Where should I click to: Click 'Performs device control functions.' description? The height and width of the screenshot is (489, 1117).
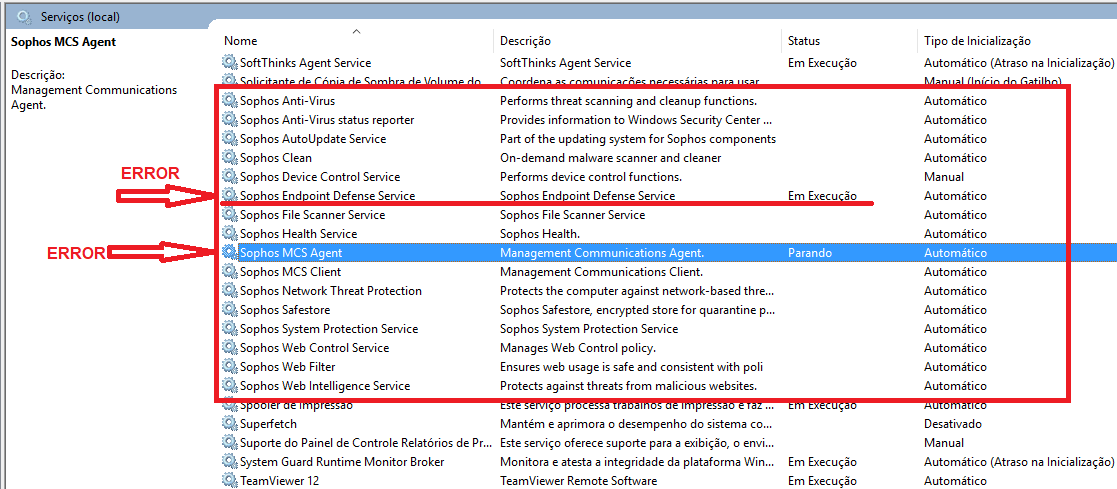pyautogui.click(x=591, y=177)
